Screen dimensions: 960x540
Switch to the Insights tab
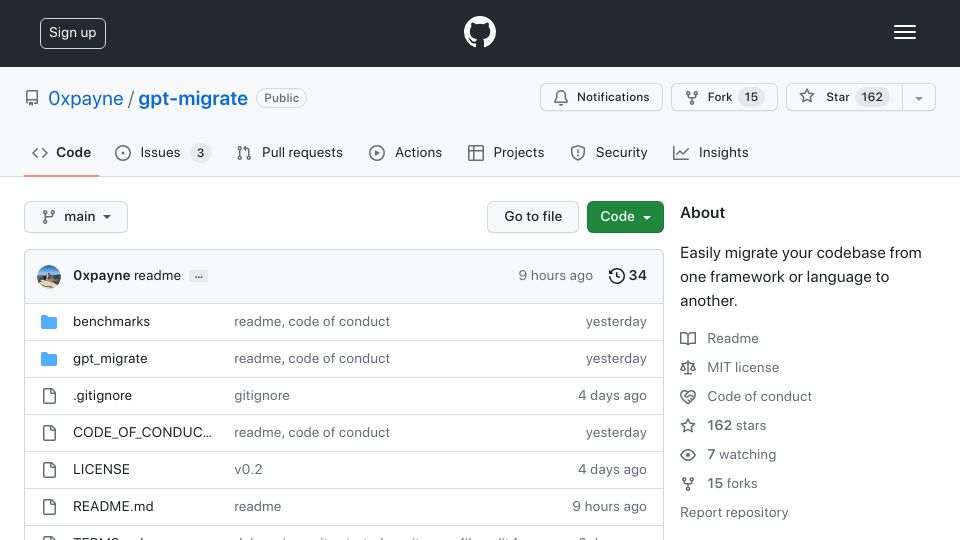point(710,152)
